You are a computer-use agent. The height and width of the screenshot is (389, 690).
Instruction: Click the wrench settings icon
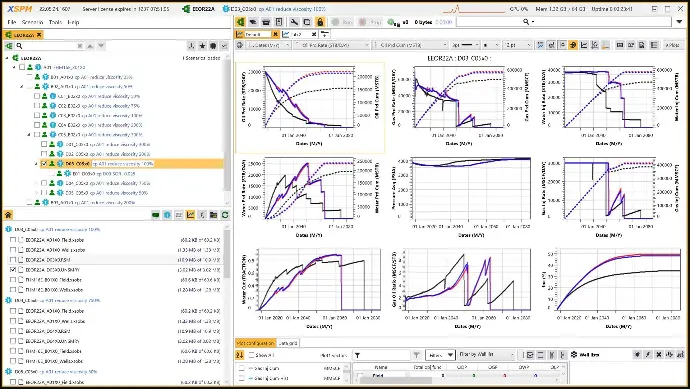coord(294,22)
